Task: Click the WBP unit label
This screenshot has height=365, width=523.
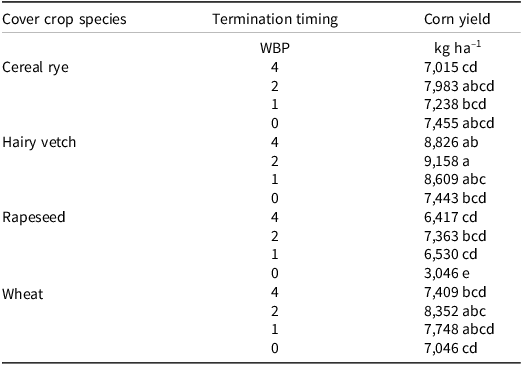Action: click(275, 48)
